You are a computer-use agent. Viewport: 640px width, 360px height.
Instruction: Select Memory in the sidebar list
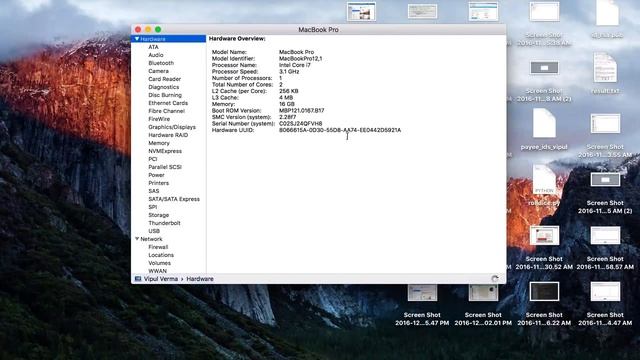point(159,143)
